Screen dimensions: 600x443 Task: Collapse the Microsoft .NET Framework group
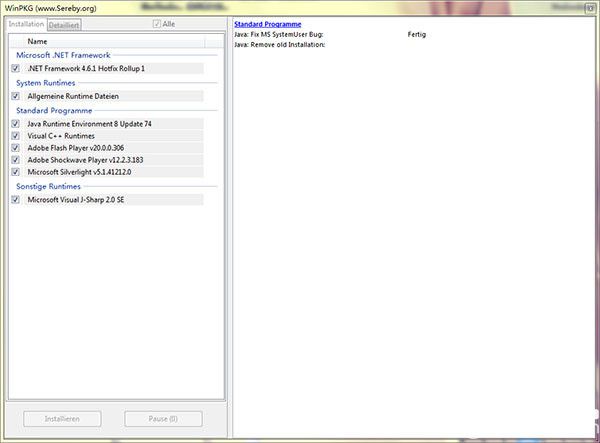coord(63,55)
